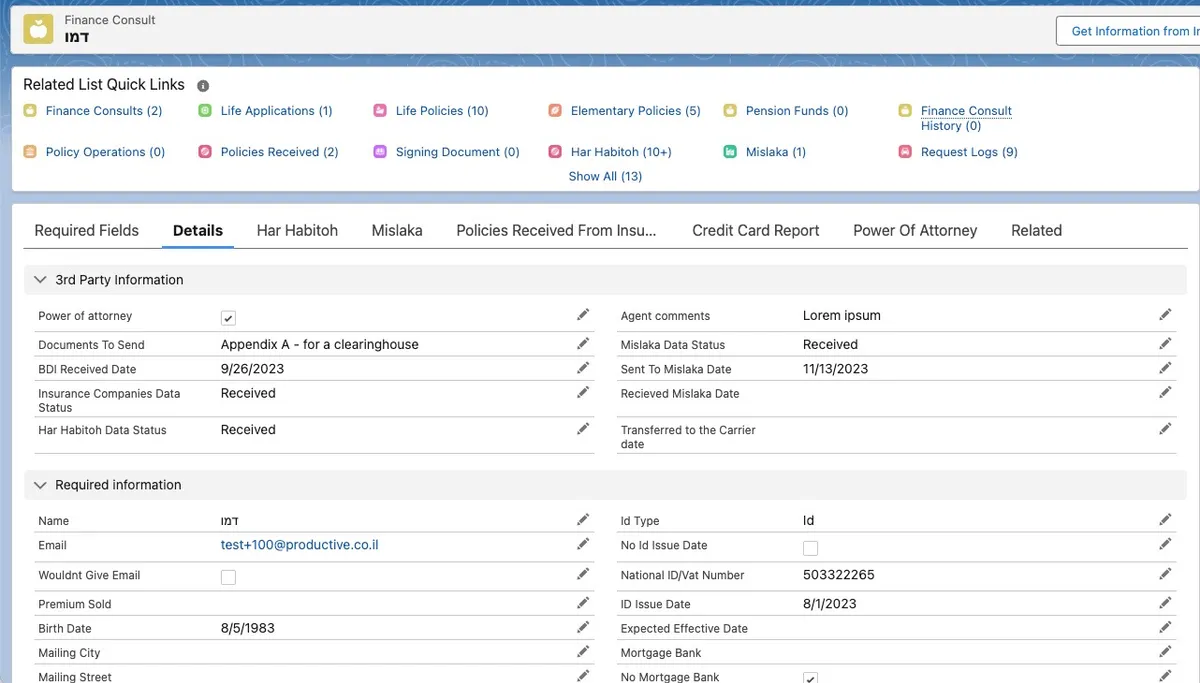Toggle the No Id Issue Date checkbox
Screen dimensions: 1200x683
[x=810, y=548]
